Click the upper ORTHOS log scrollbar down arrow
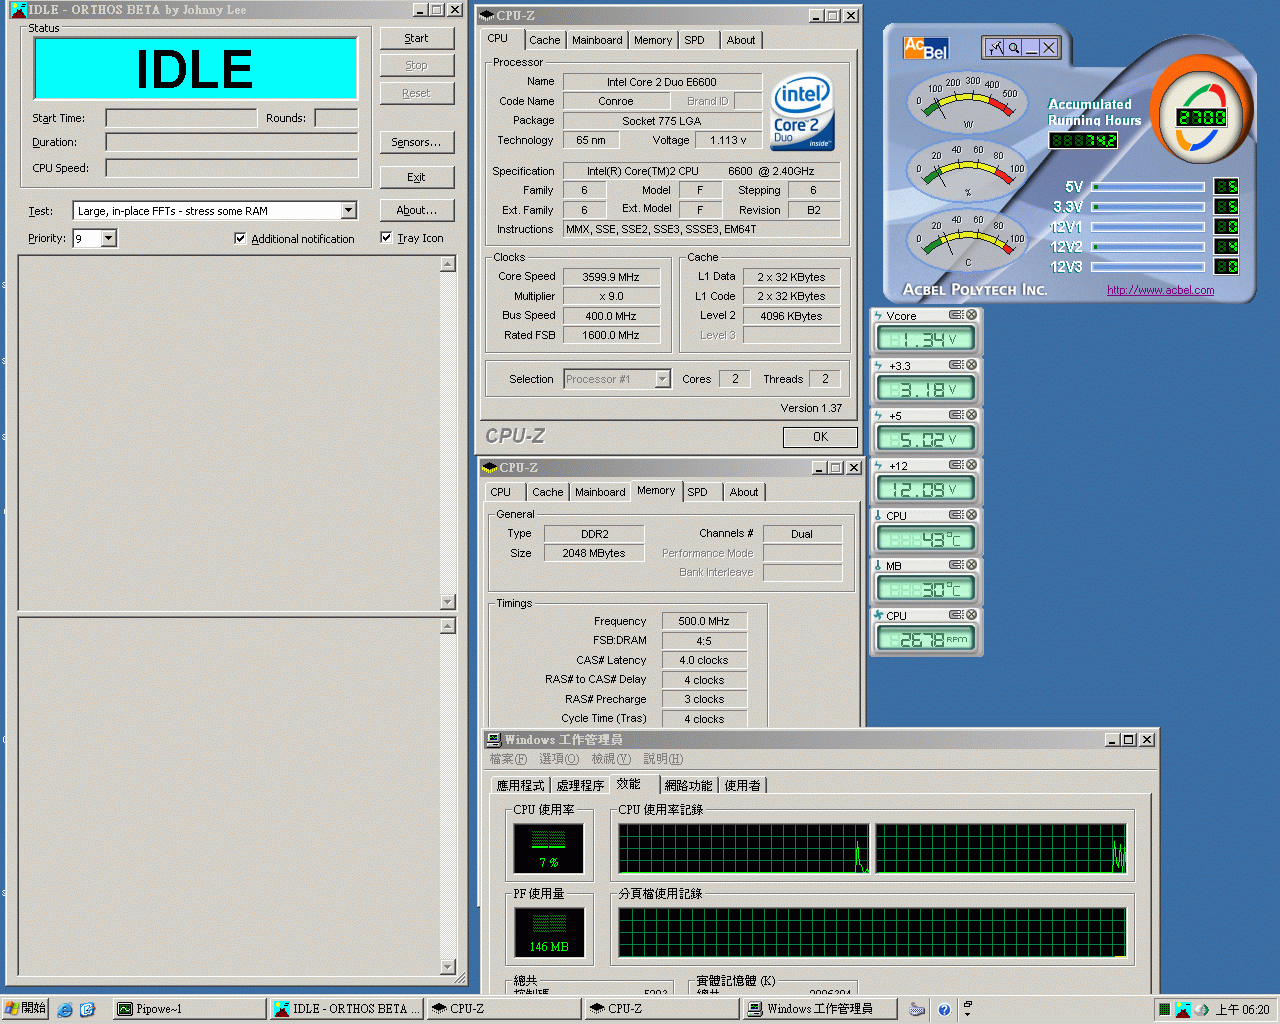The image size is (1280, 1024). pos(448,602)
